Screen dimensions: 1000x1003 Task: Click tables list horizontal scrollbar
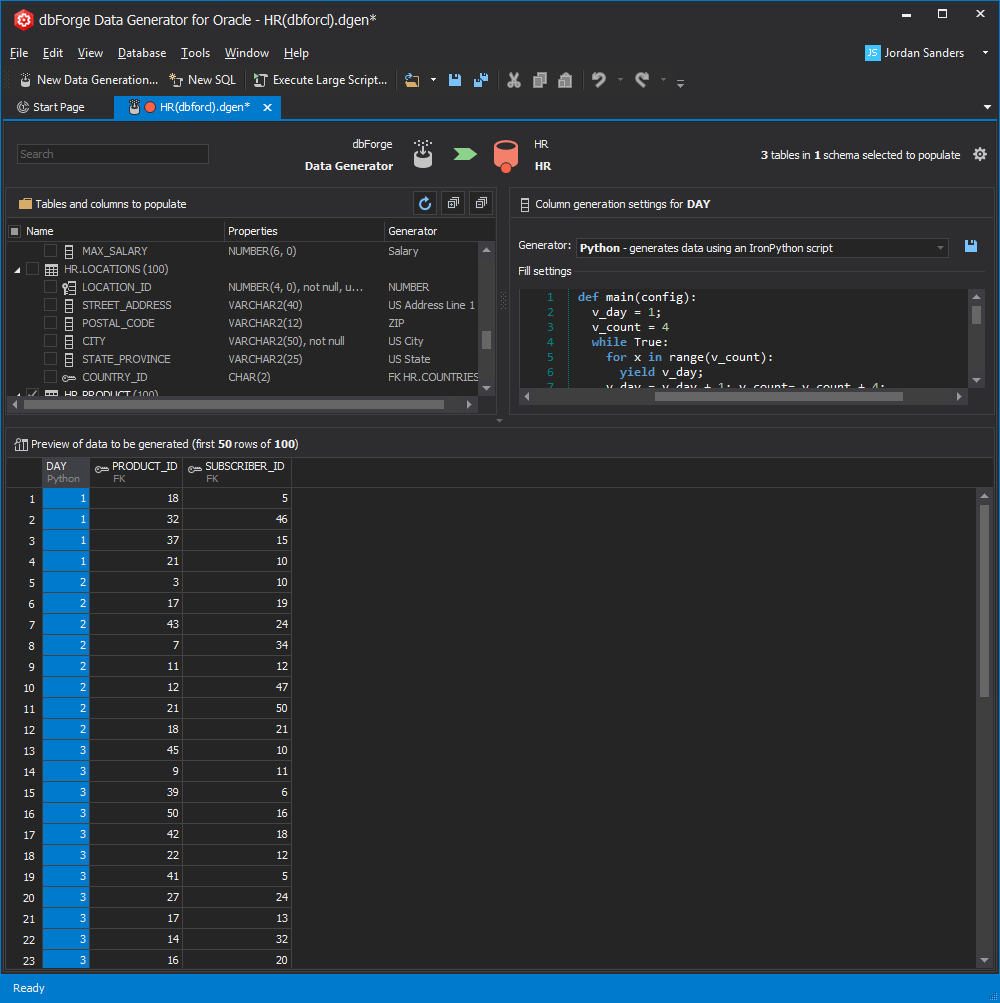[x=234, y=404]
